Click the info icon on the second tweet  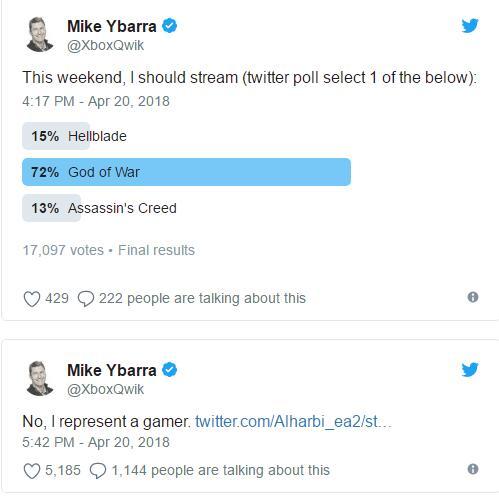[x=473, y=469]
